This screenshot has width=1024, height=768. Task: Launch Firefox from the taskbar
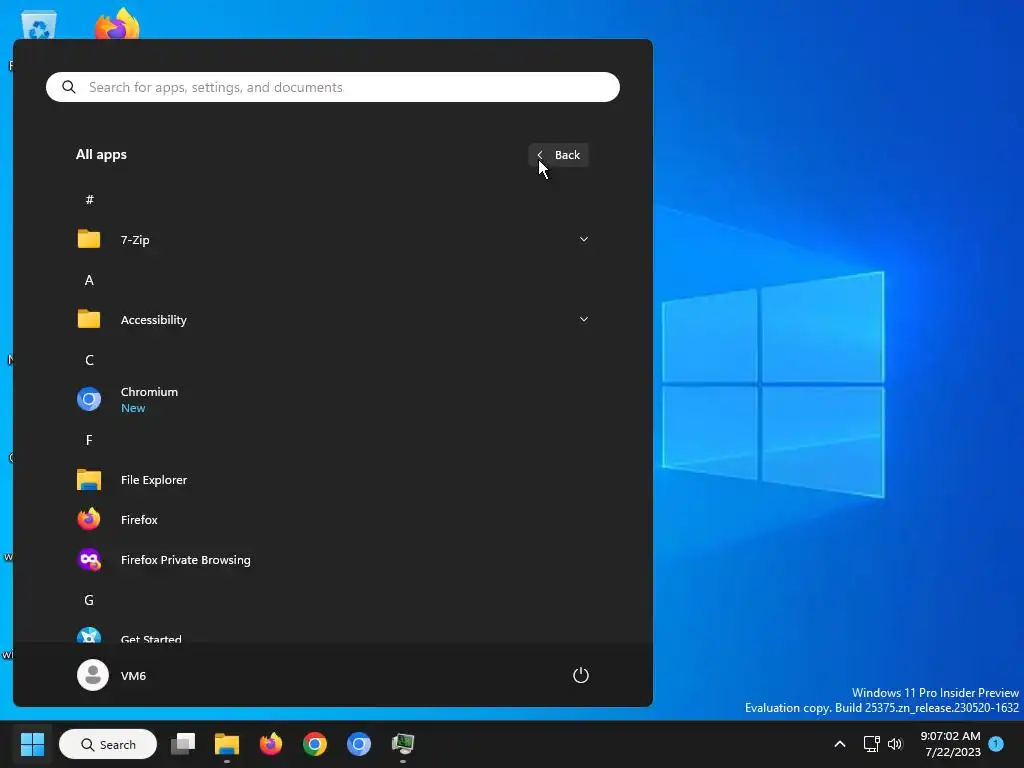[x=270, y=744]
